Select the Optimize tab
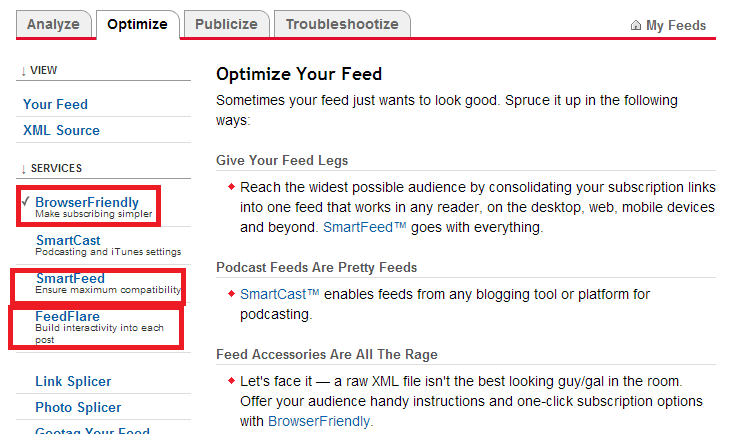Image resolution: width=735 pixels, height=434 pixels. 137,24
